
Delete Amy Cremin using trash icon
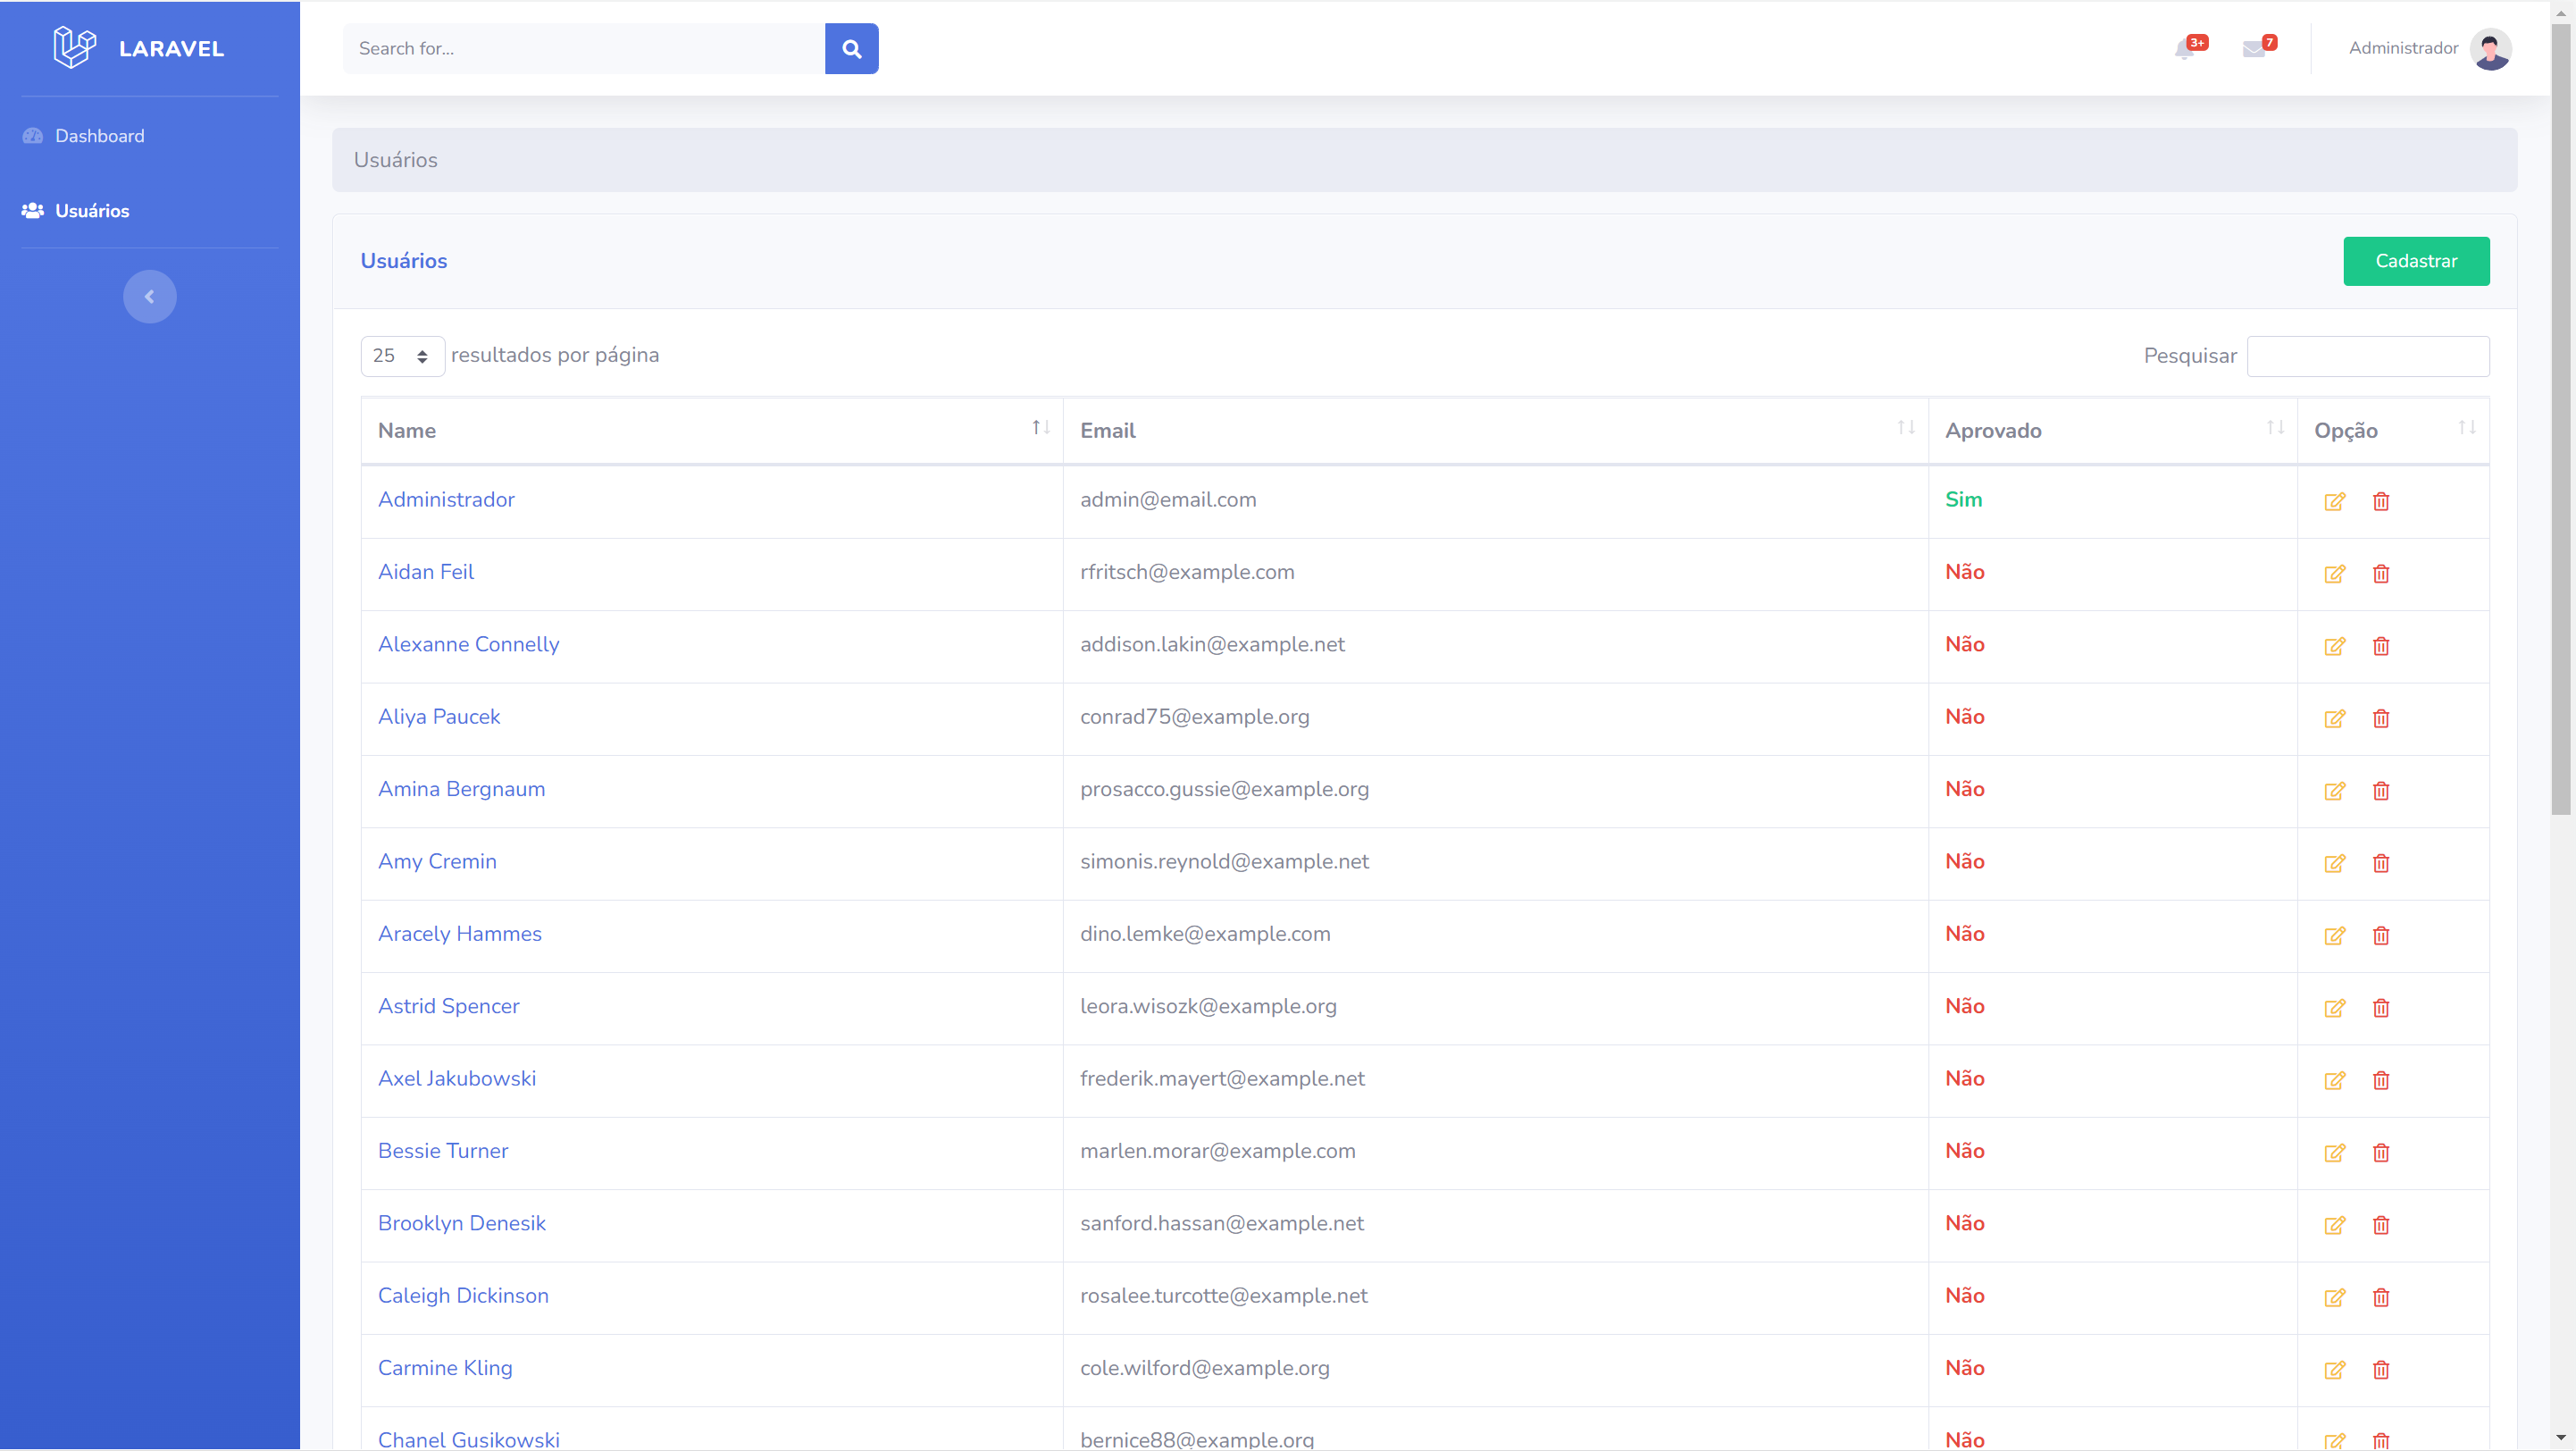(2381, 863)
